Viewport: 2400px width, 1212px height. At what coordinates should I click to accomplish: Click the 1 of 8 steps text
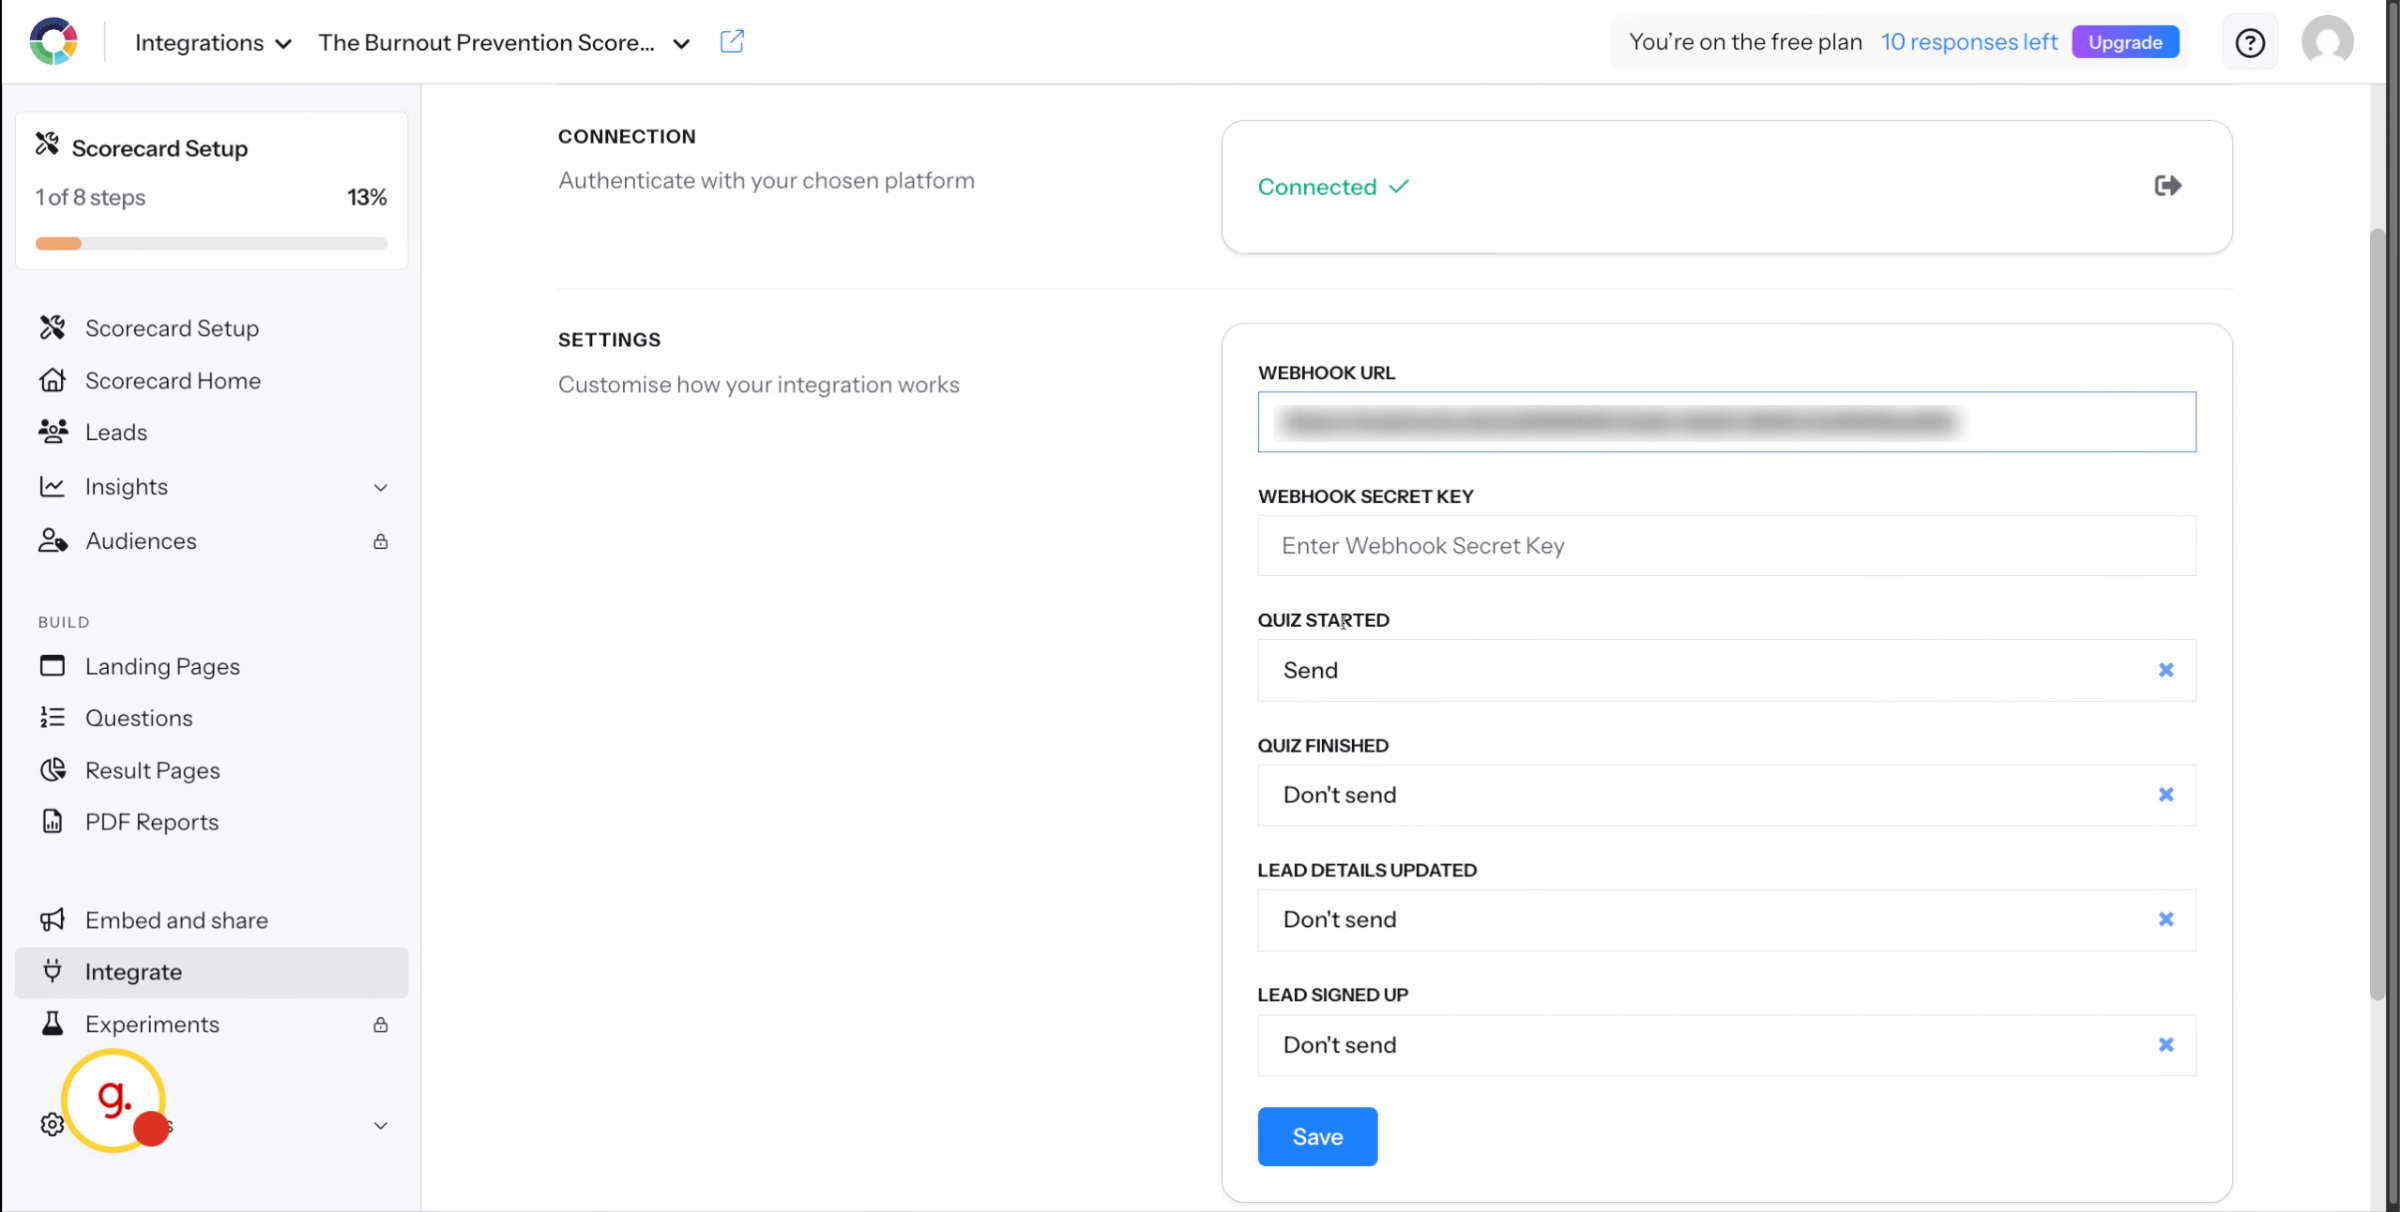pyautogui.click(x=90, y=197)
